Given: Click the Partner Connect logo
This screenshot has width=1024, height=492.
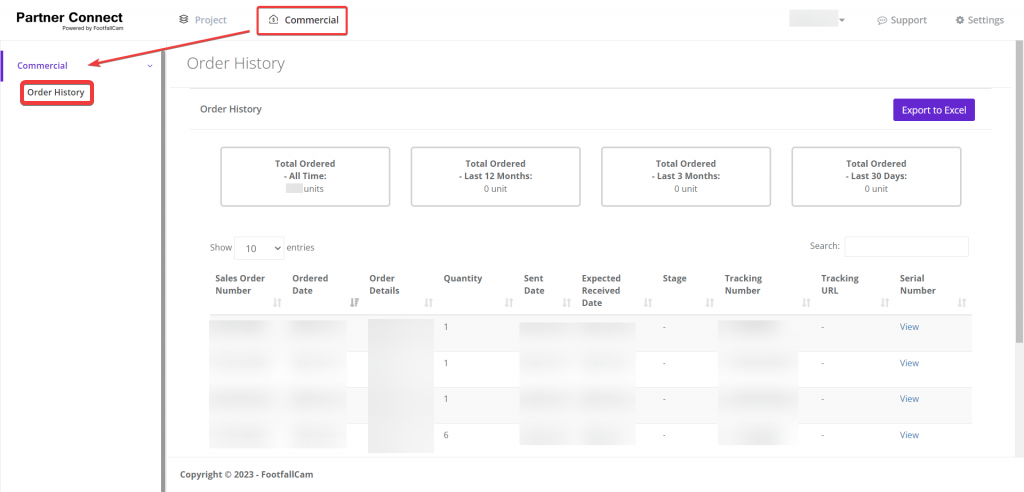Looking at the screenshot, I should tap(69, 20).
